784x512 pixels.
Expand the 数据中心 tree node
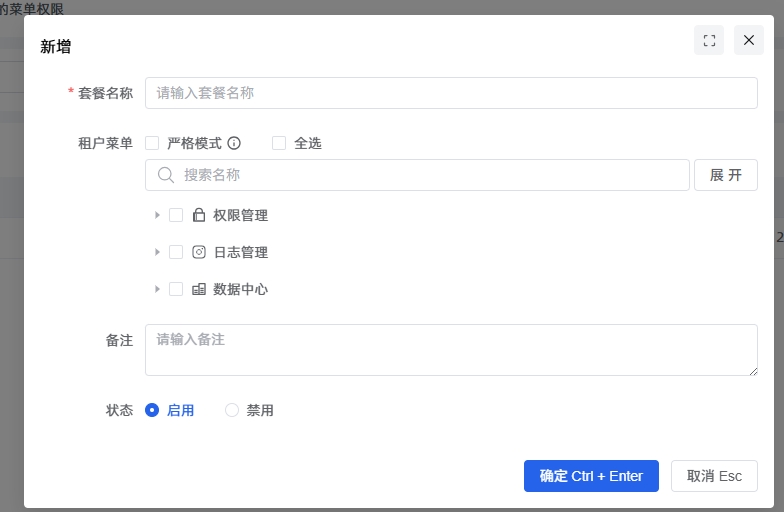157,289
